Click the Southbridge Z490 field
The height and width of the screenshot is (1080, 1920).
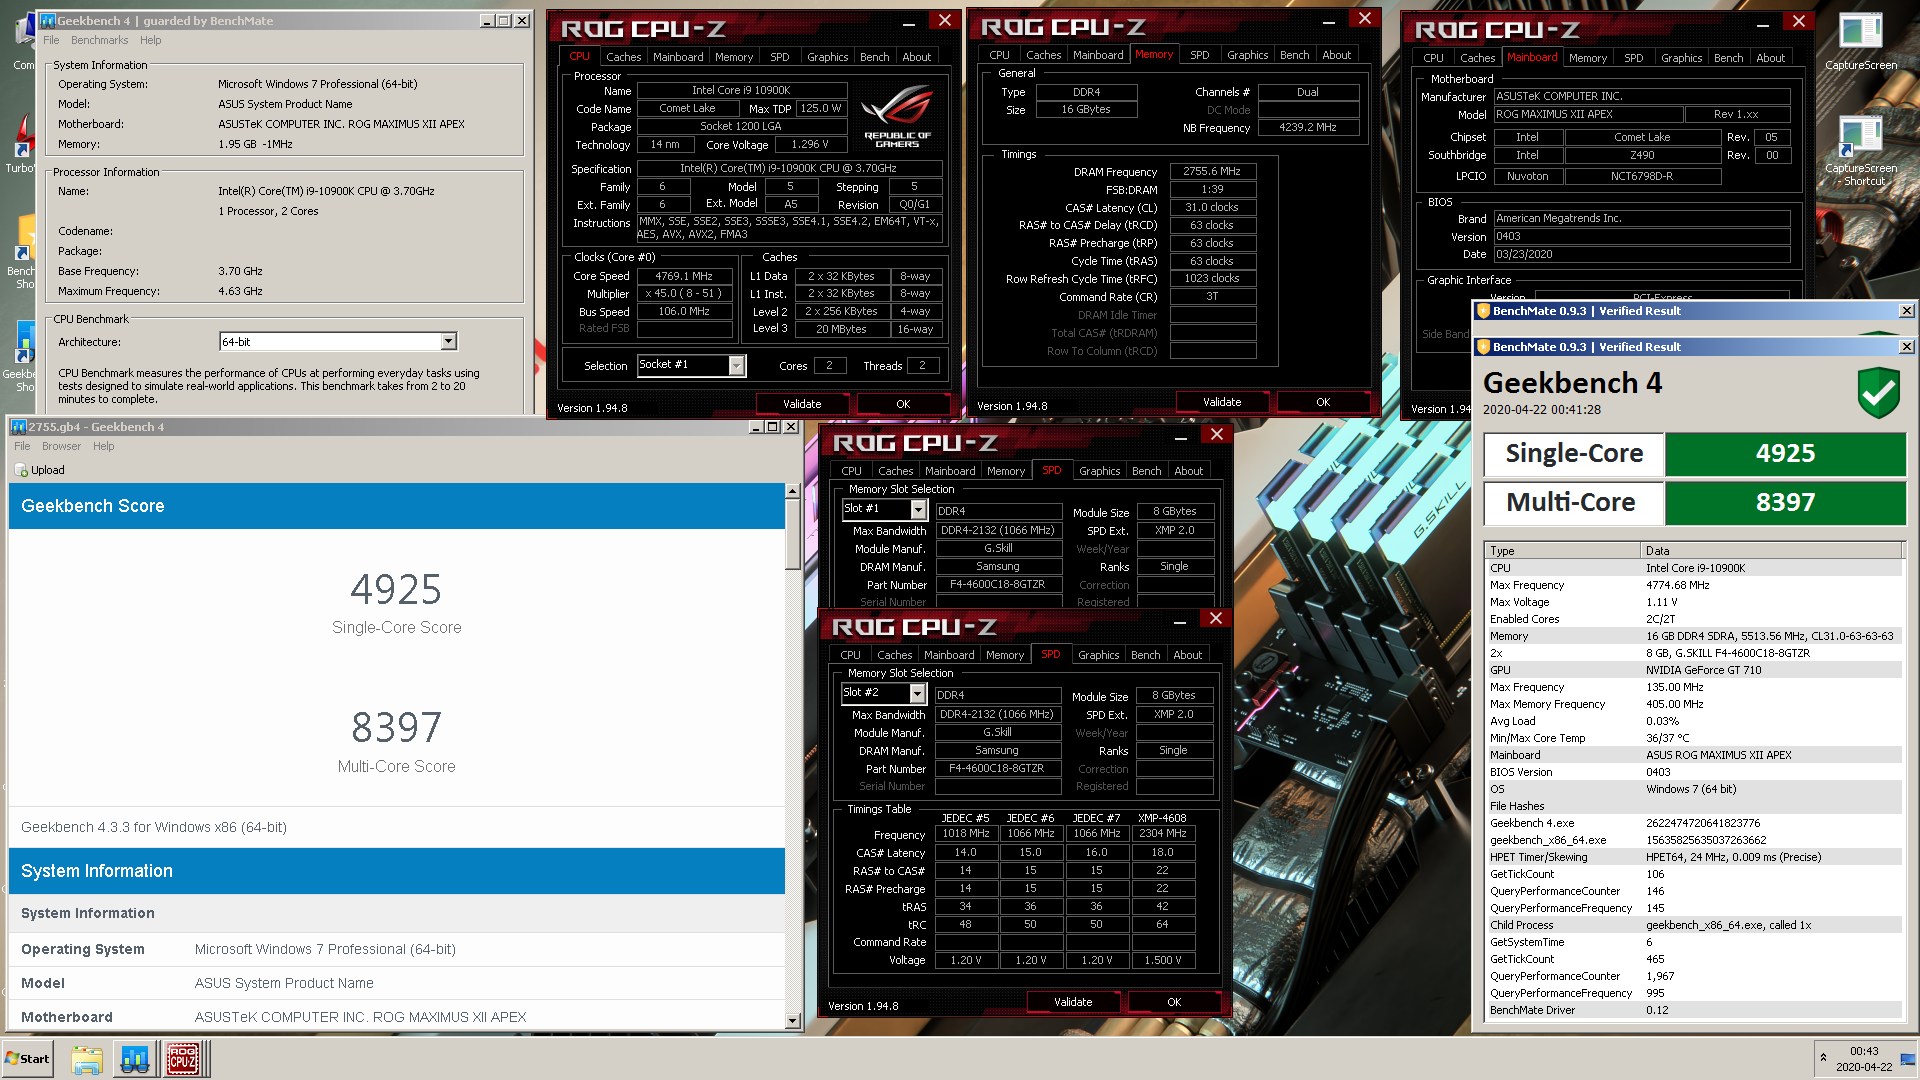coord(1642,155)
